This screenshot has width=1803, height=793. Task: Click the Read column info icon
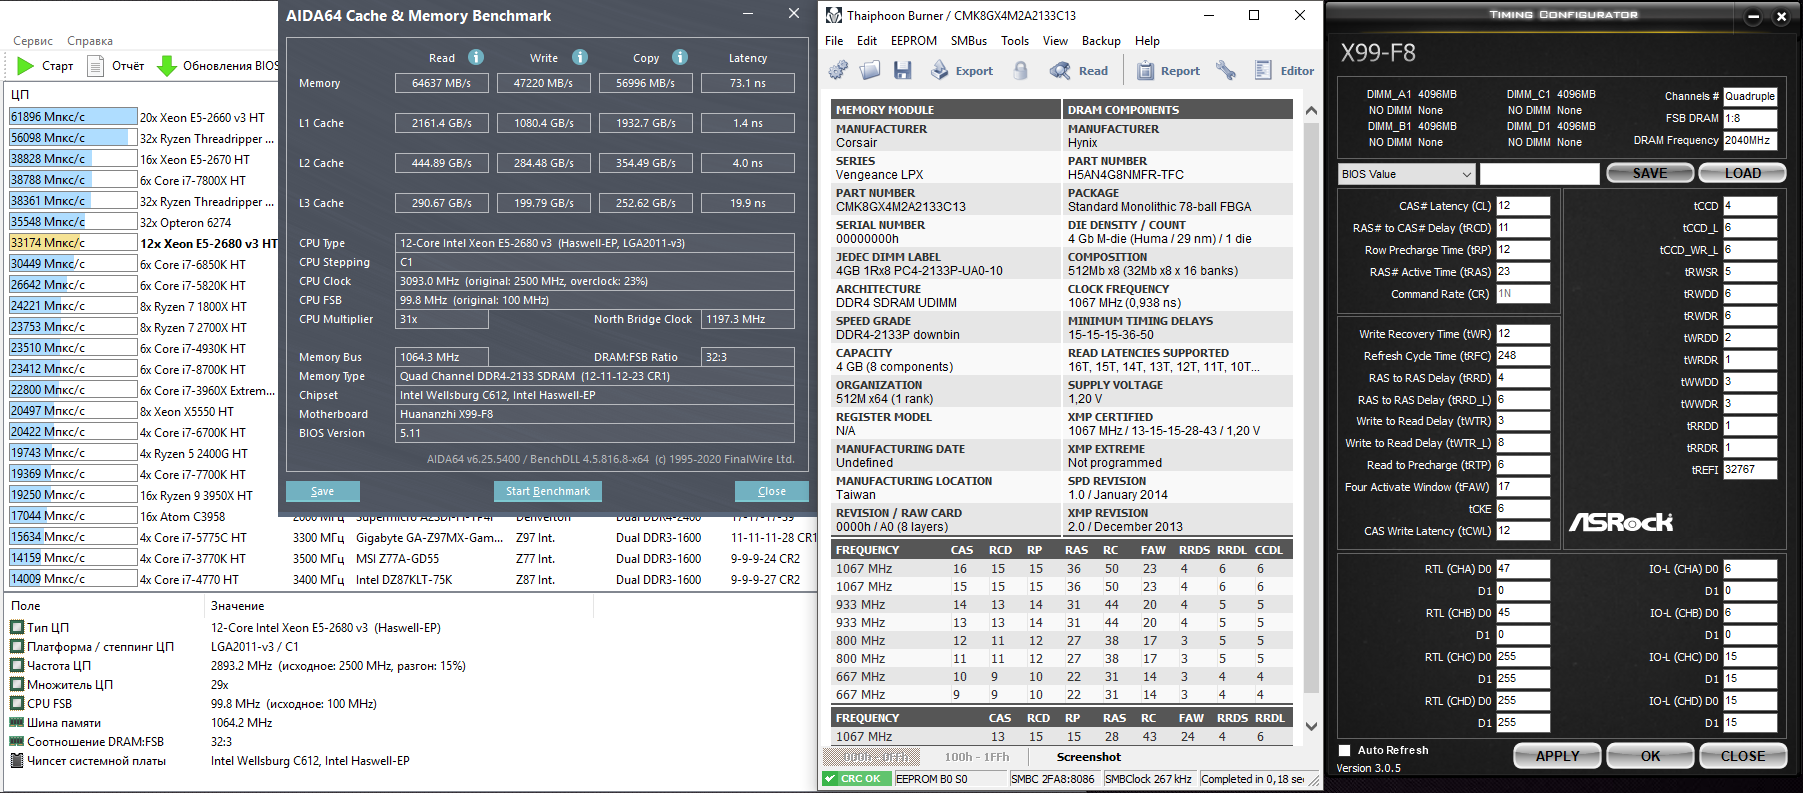click(476, 57)
